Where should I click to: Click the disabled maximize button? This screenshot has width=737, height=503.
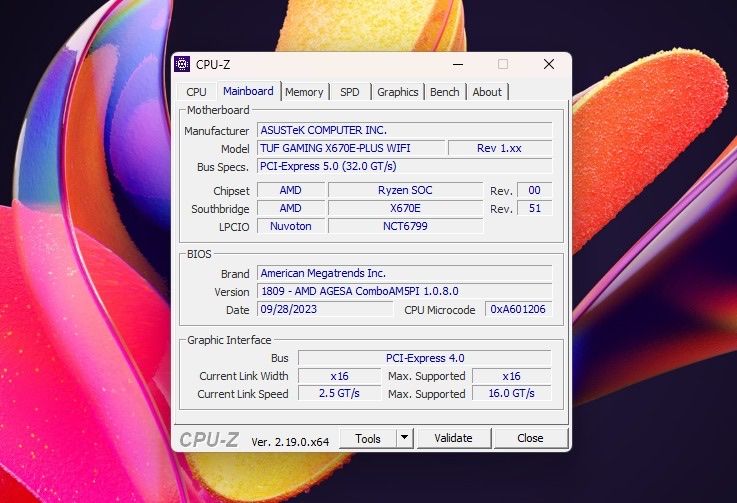point(503,64)
